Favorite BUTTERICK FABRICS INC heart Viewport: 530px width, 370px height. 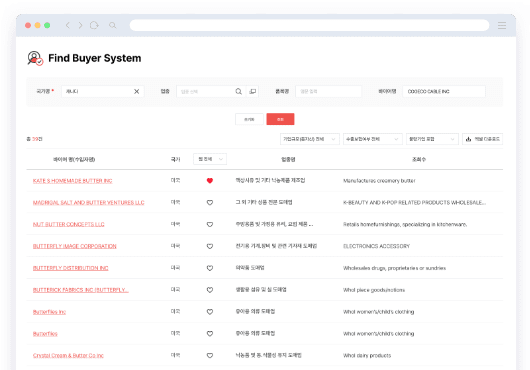[210, 290]
